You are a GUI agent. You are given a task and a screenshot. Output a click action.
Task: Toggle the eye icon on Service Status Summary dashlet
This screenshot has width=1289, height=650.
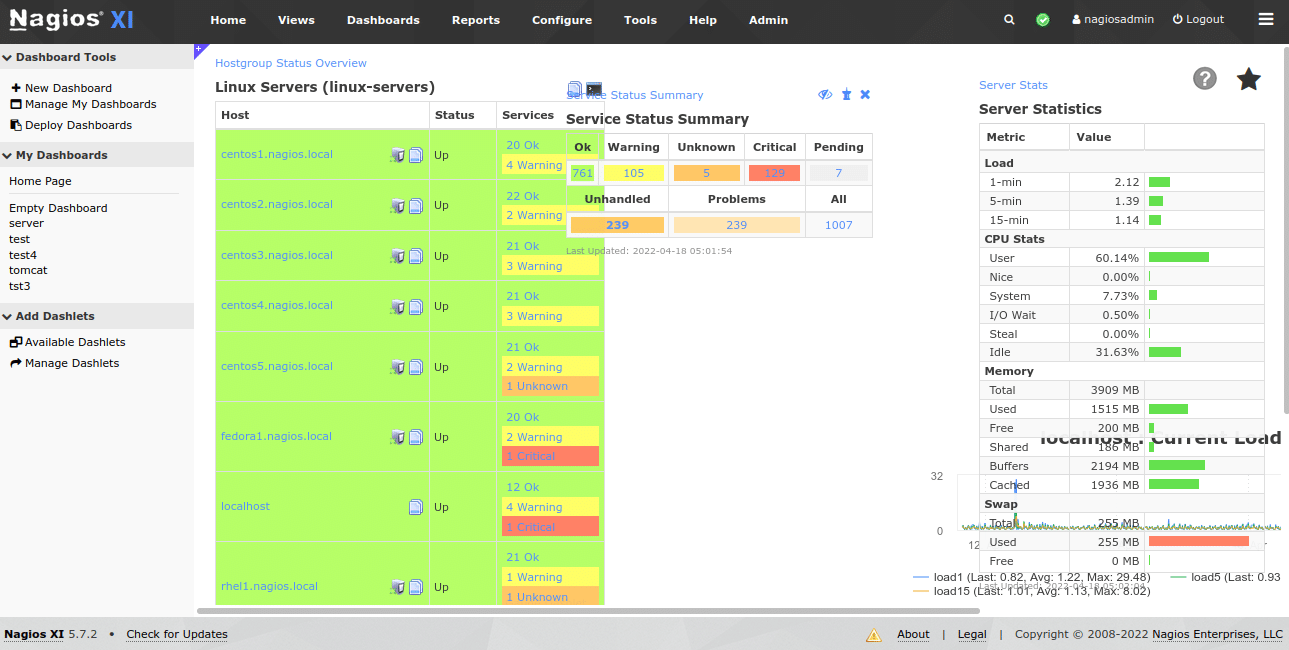click(x=825, y=95)
